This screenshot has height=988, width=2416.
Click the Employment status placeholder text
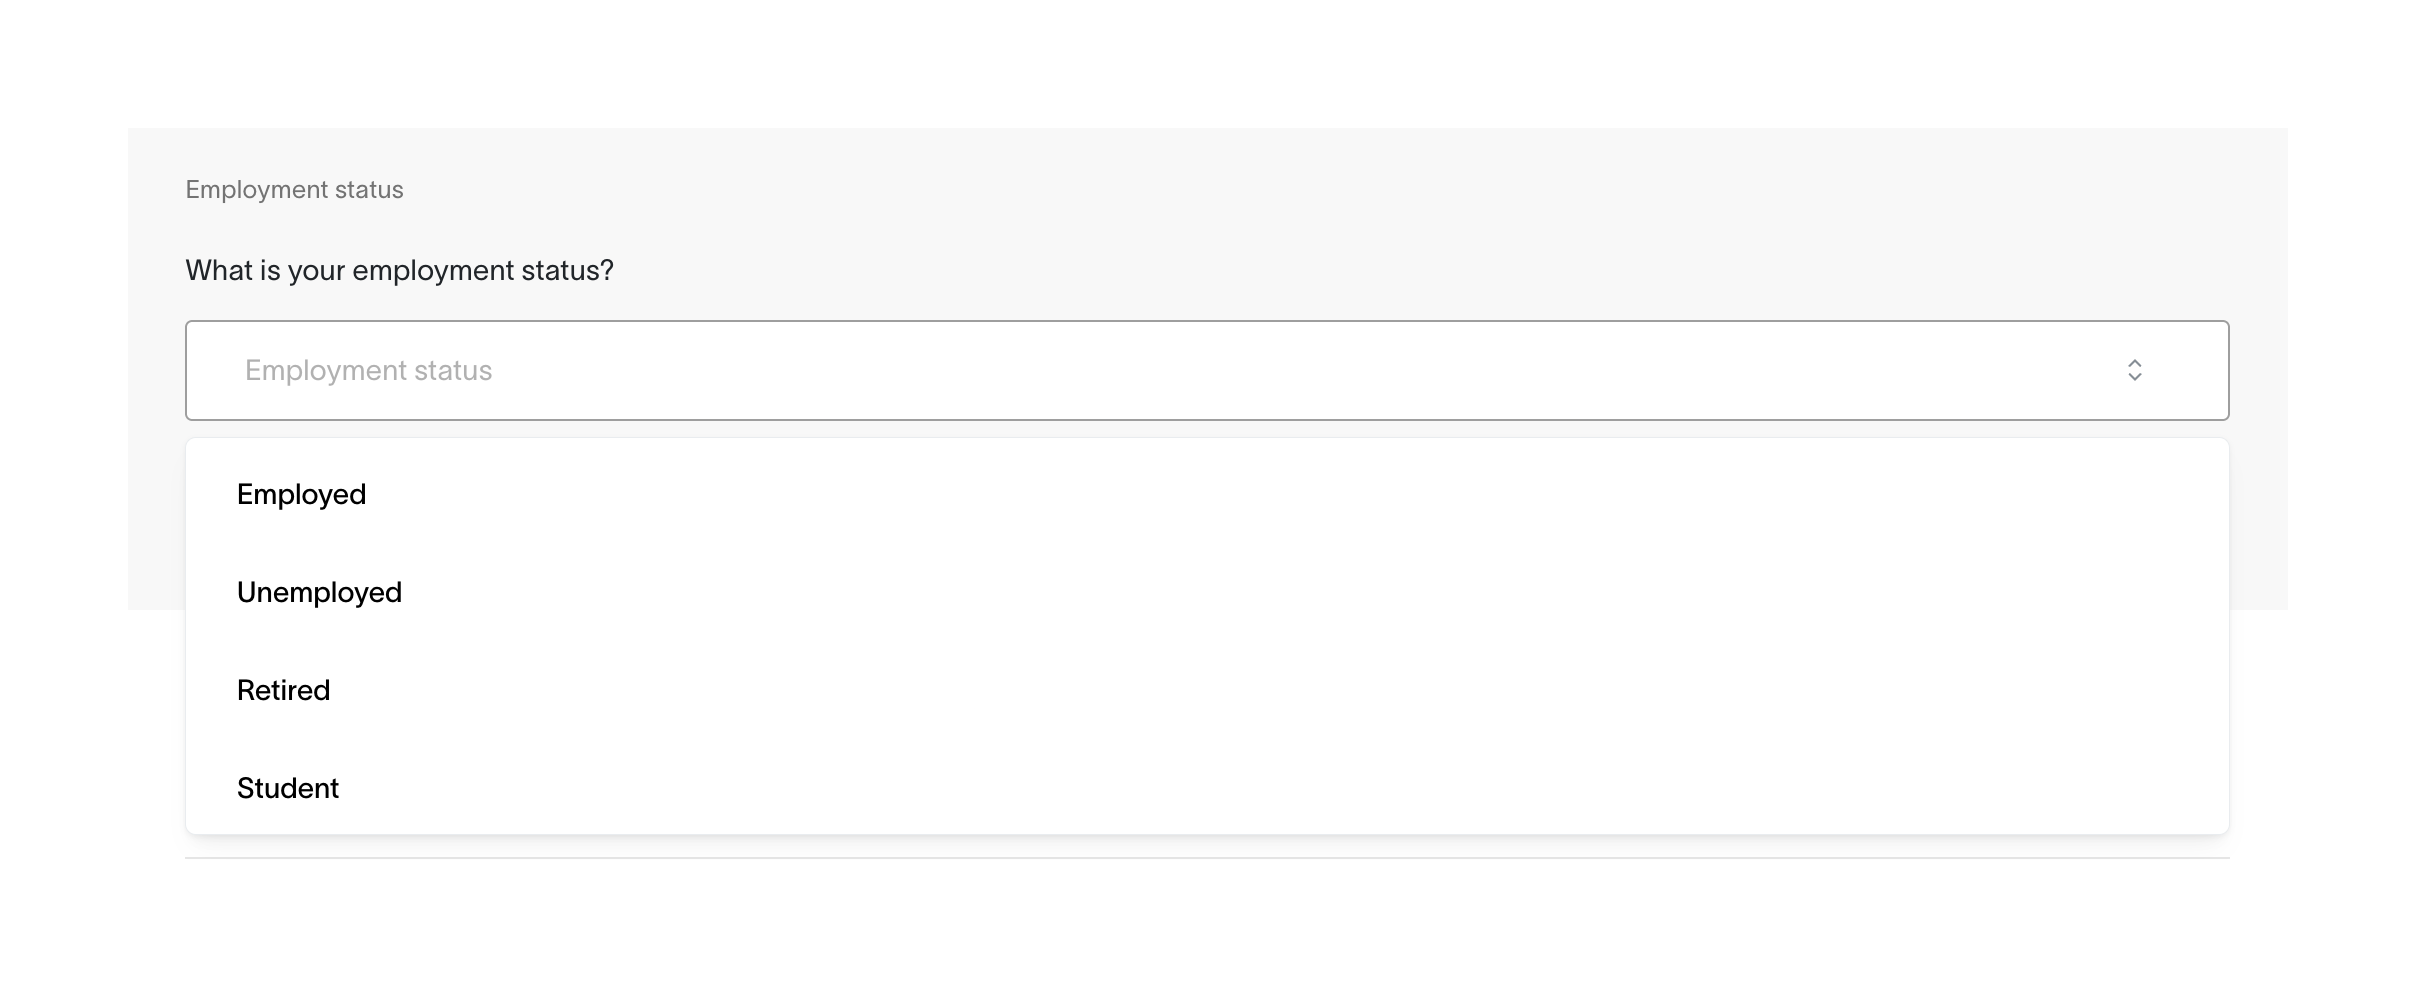click(368, 370)
